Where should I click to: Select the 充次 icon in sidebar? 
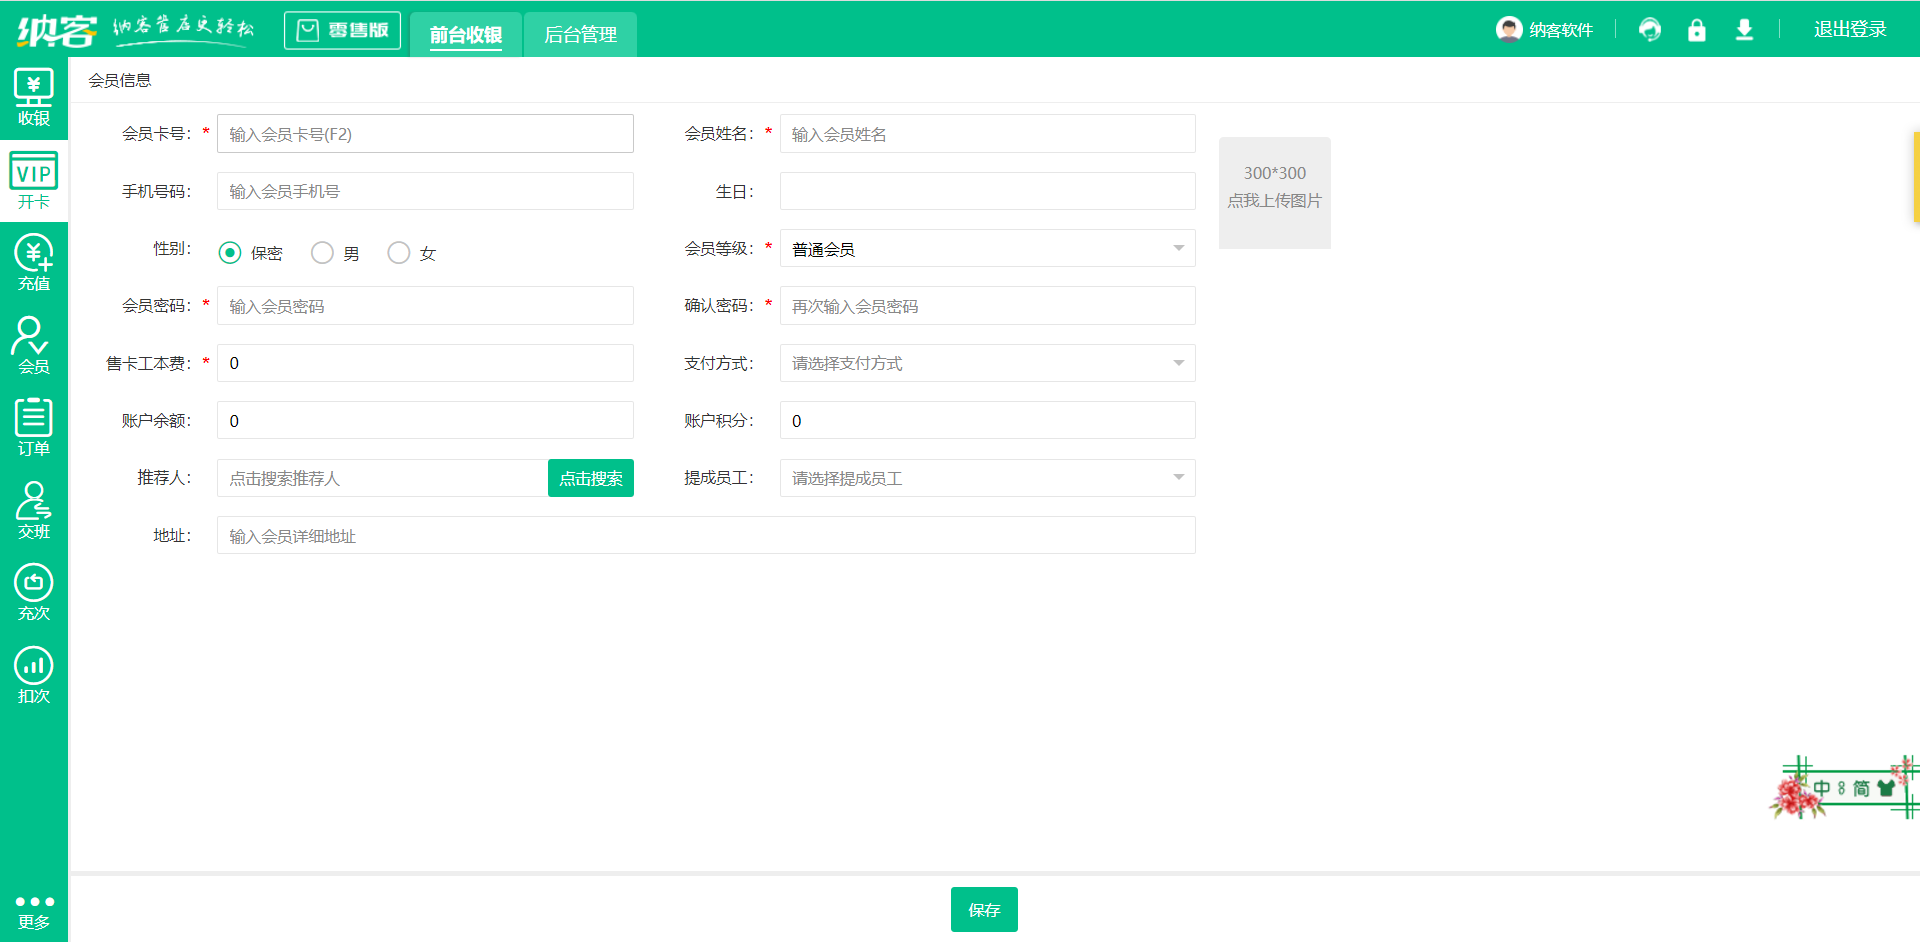33,593
